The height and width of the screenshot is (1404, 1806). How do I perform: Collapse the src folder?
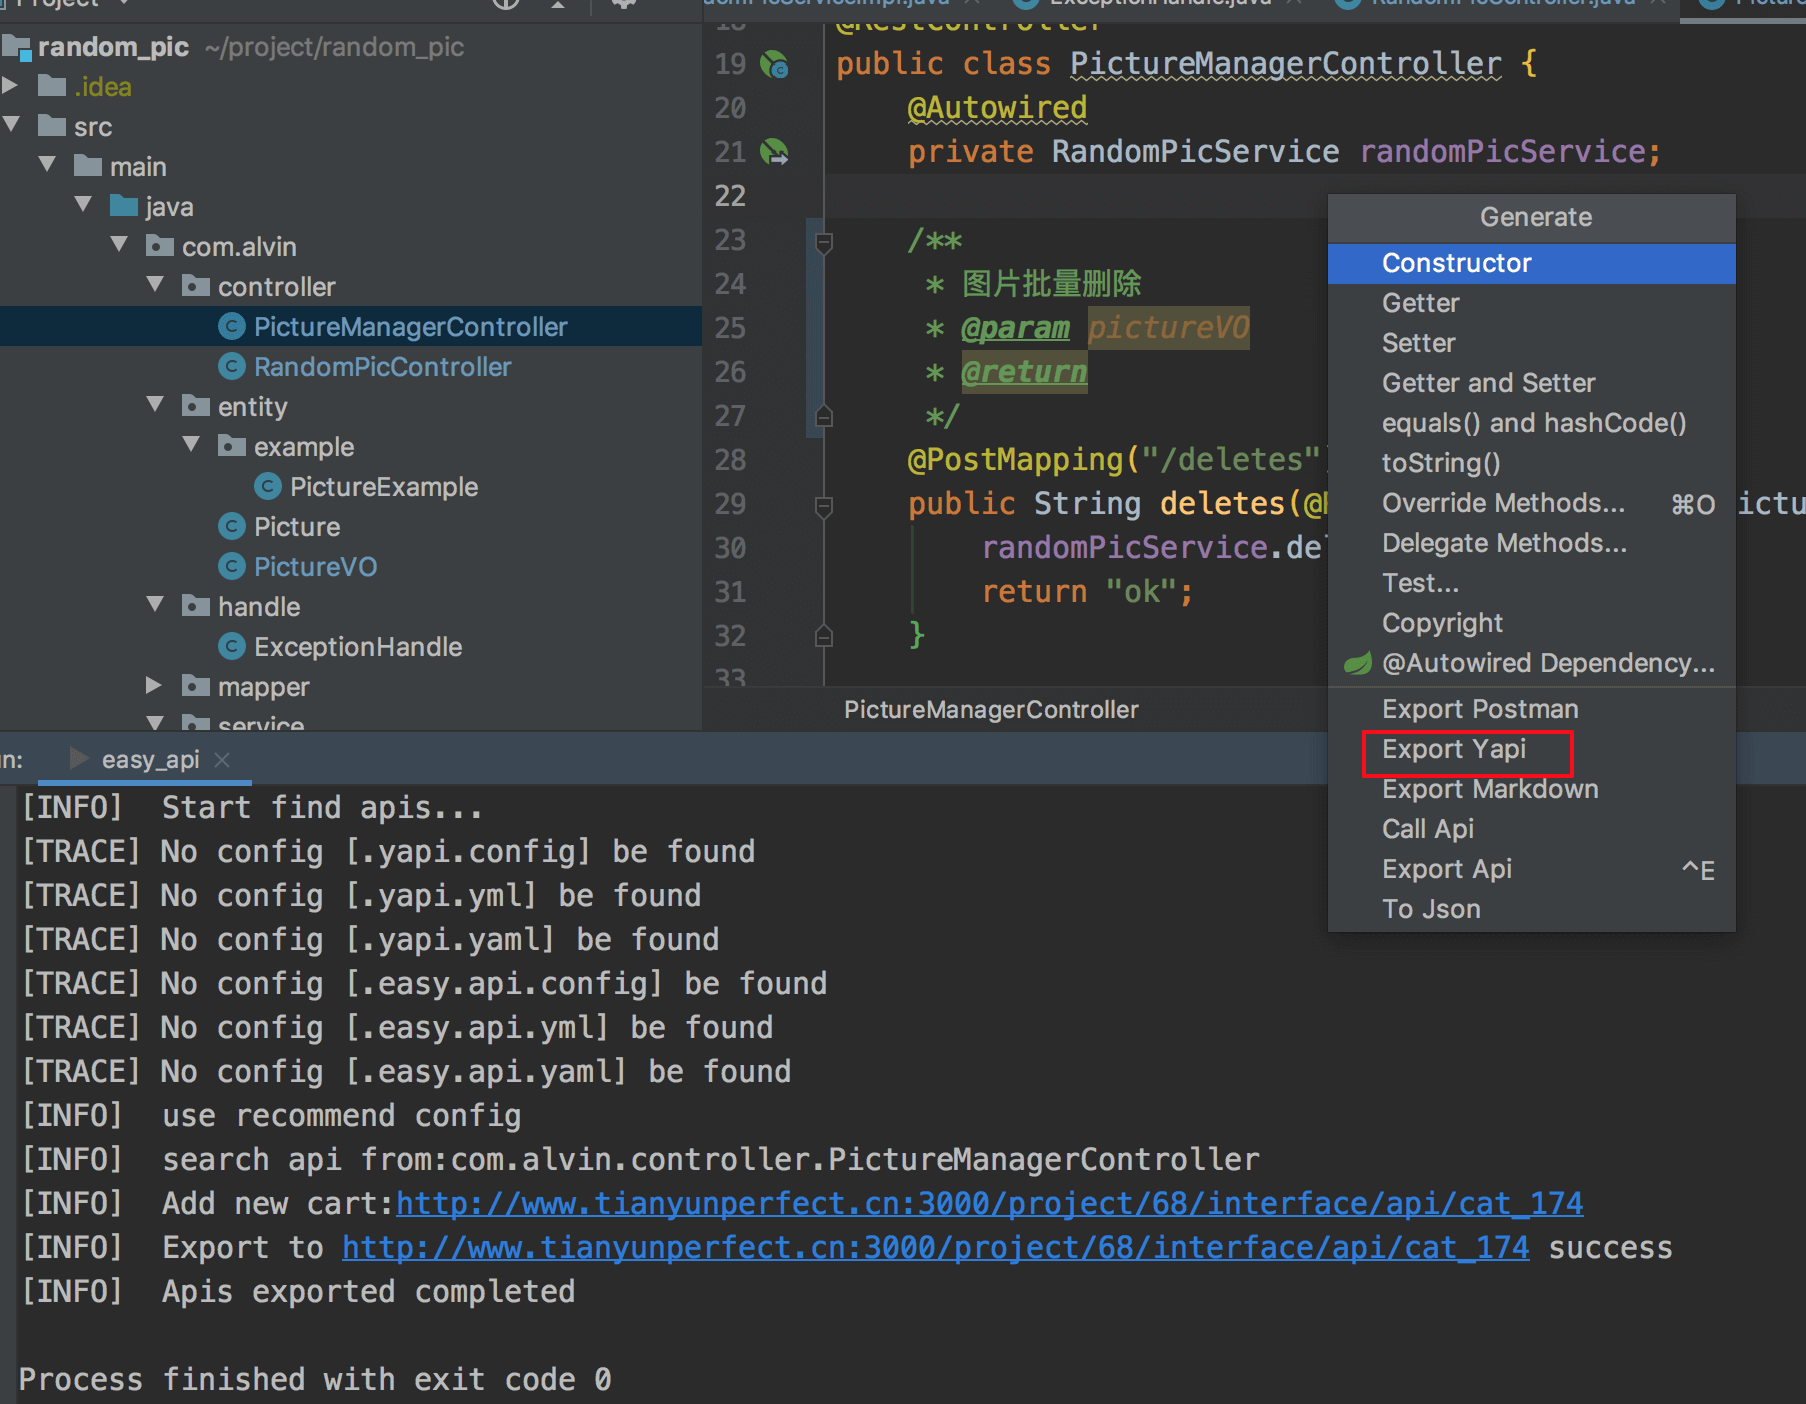pyautogui.click(x=11, y=125)
